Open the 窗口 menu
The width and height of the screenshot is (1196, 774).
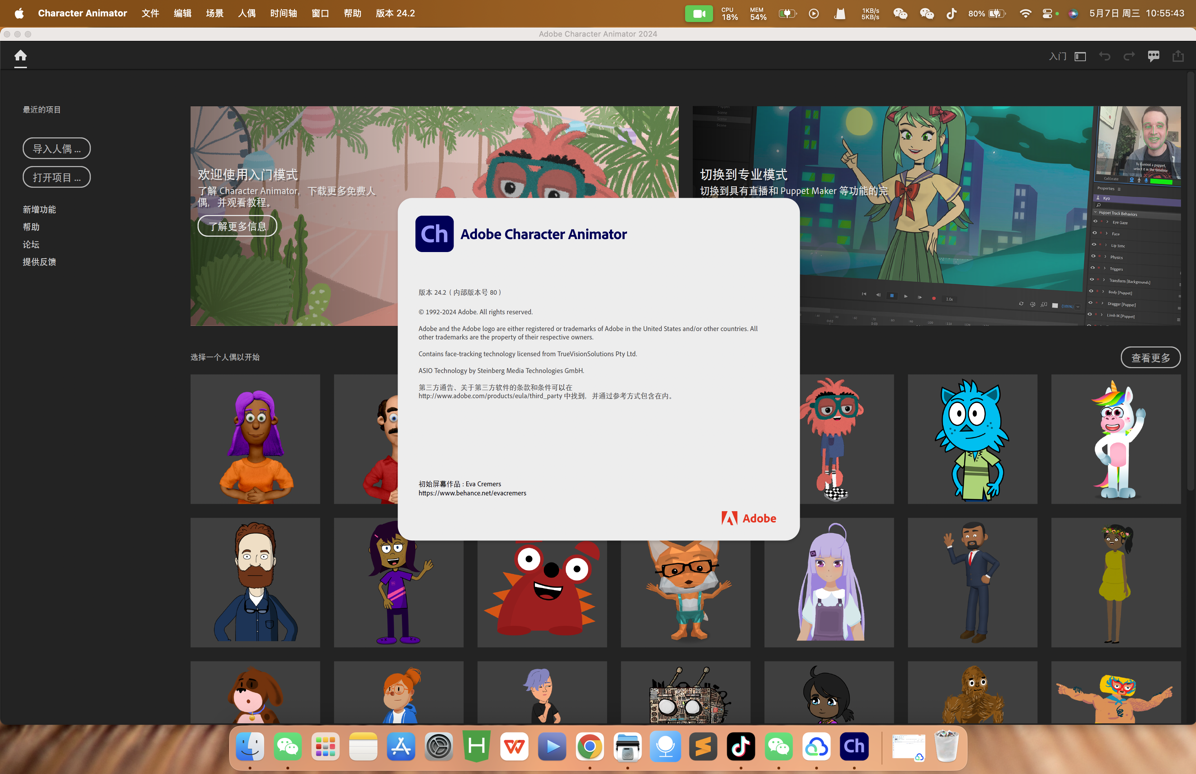[x=320, y=13]
